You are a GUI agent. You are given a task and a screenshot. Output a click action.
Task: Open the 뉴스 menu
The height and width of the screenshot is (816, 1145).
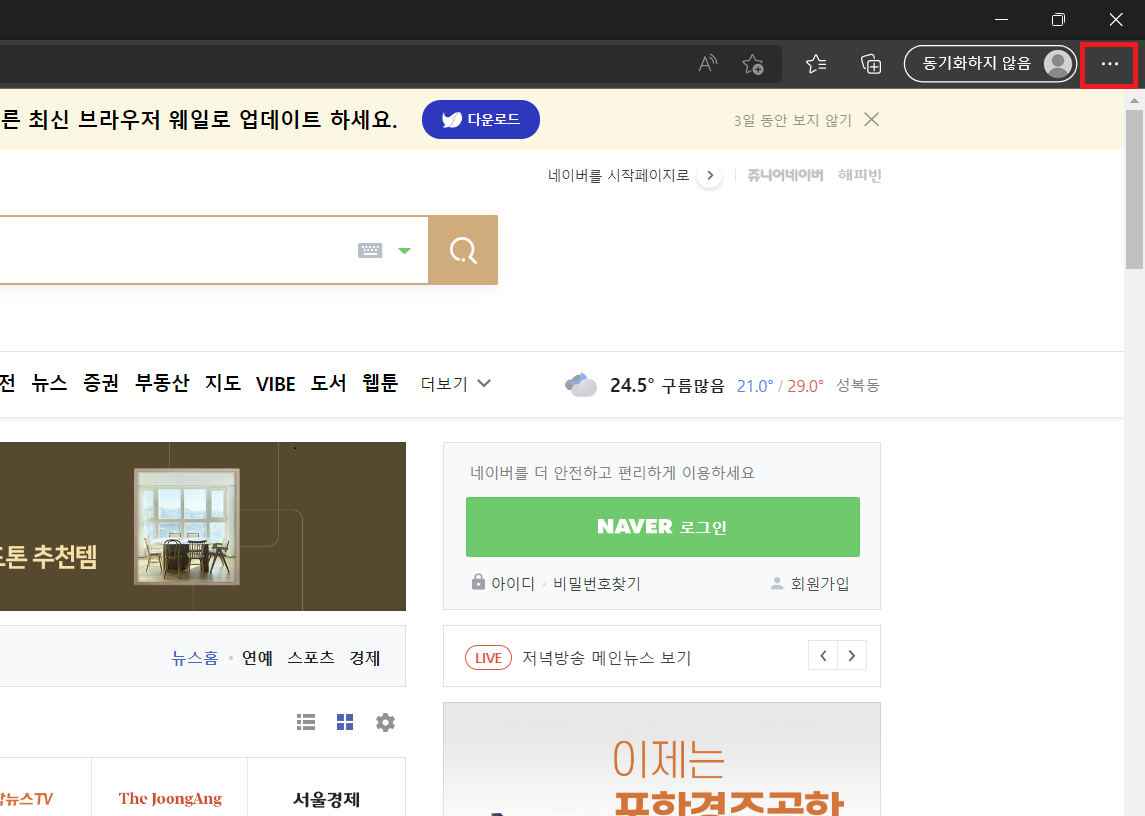tap(49, 384)
